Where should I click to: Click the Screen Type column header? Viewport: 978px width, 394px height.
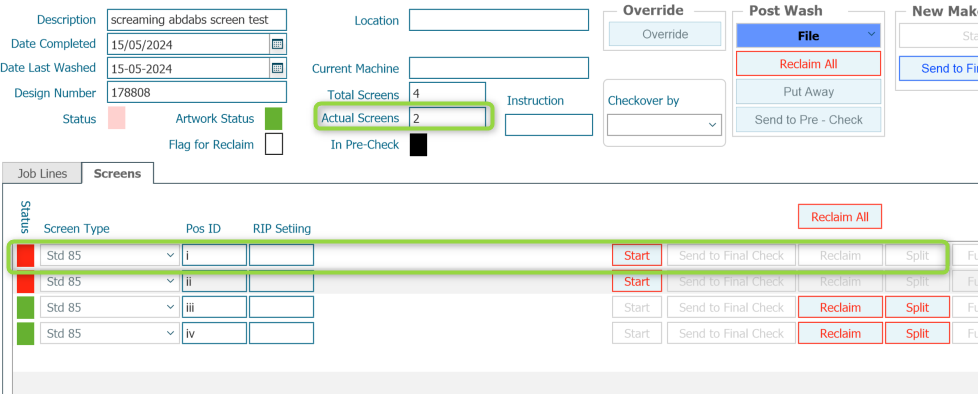(77, 229)
